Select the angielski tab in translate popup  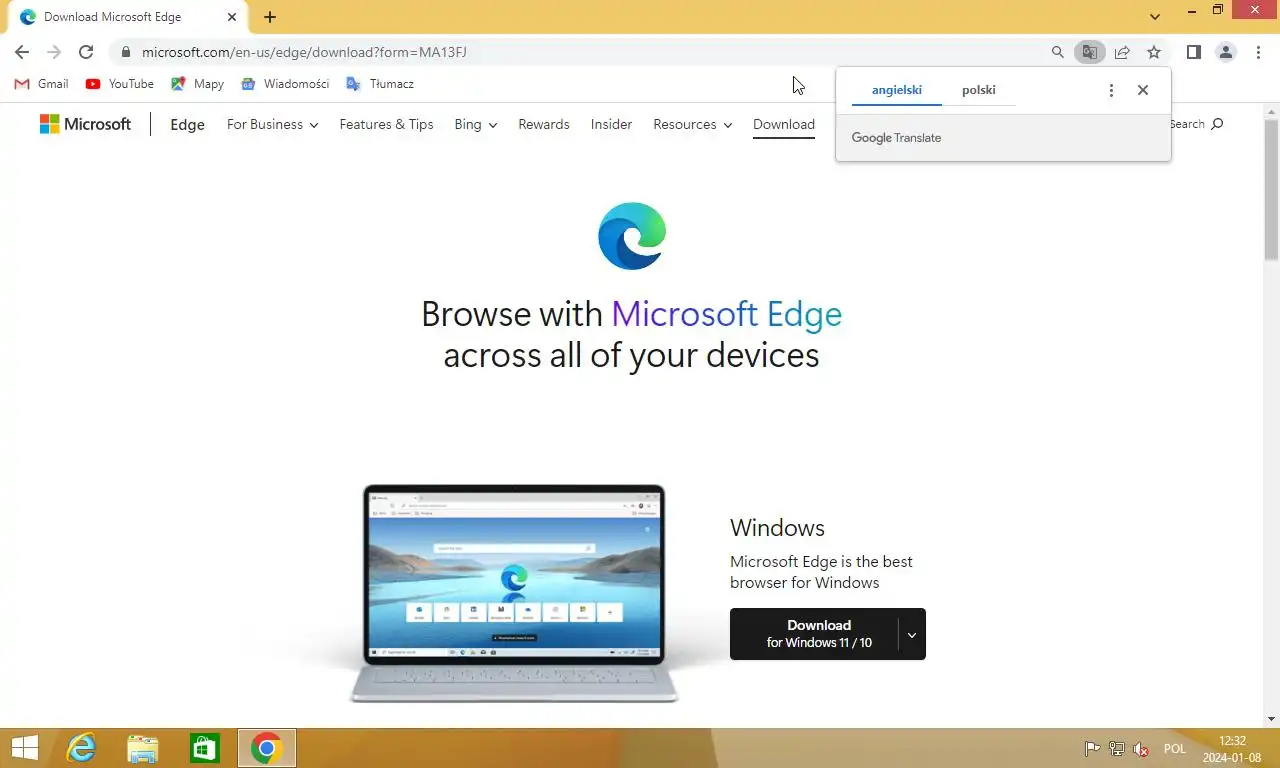[x=897, y=90]
